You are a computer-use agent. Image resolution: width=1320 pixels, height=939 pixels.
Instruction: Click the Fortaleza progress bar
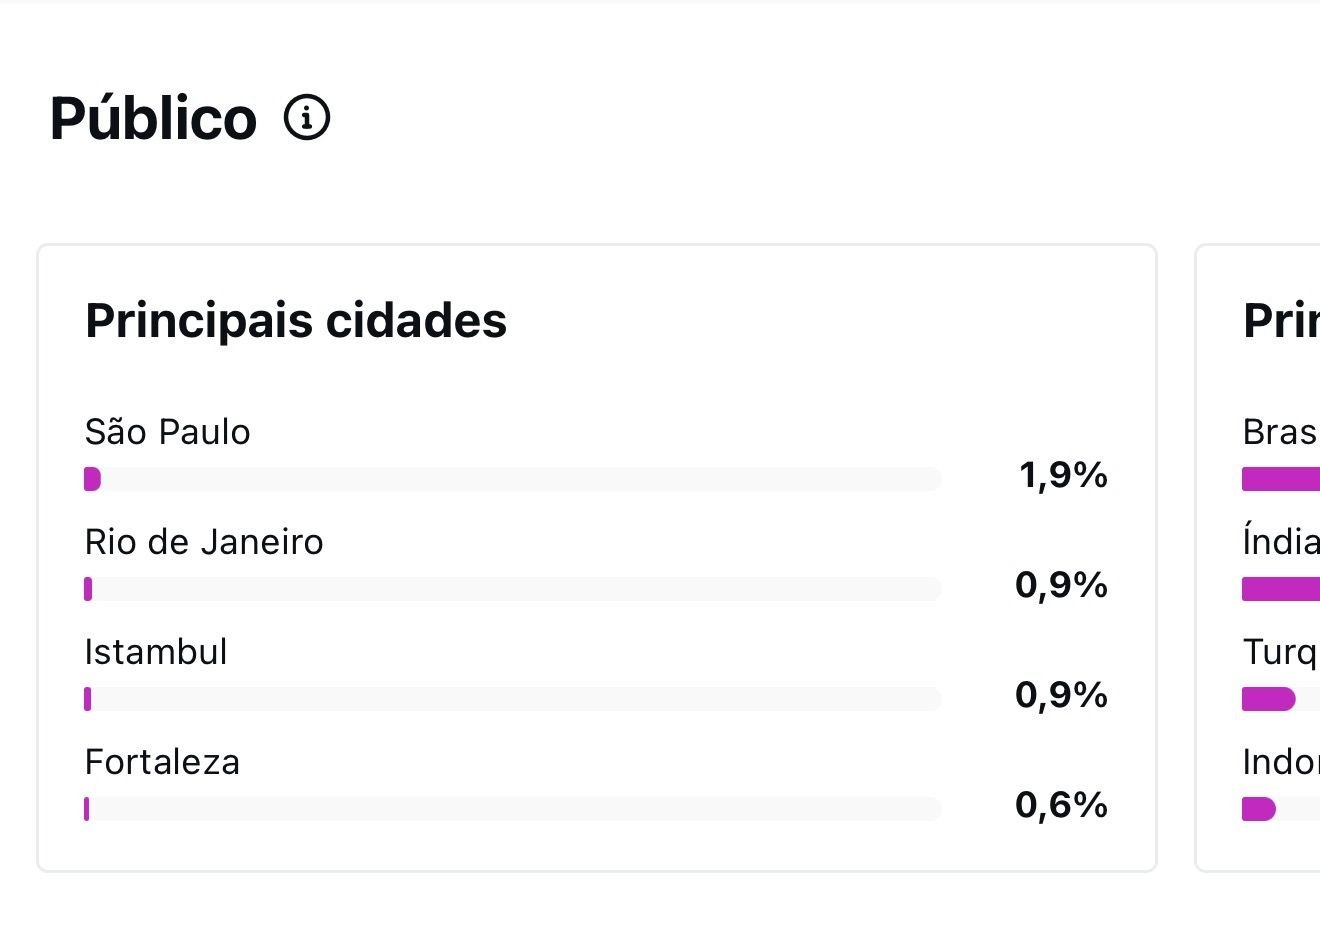pos(512,809)
